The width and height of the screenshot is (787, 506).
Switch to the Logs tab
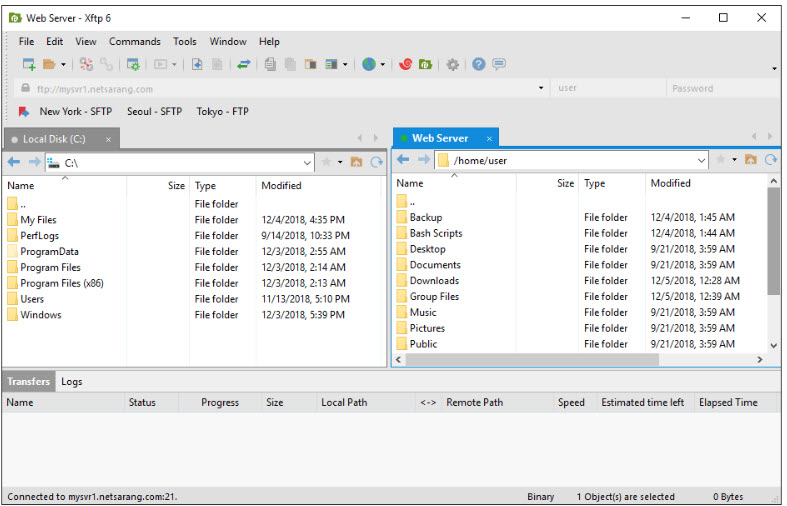72,382
